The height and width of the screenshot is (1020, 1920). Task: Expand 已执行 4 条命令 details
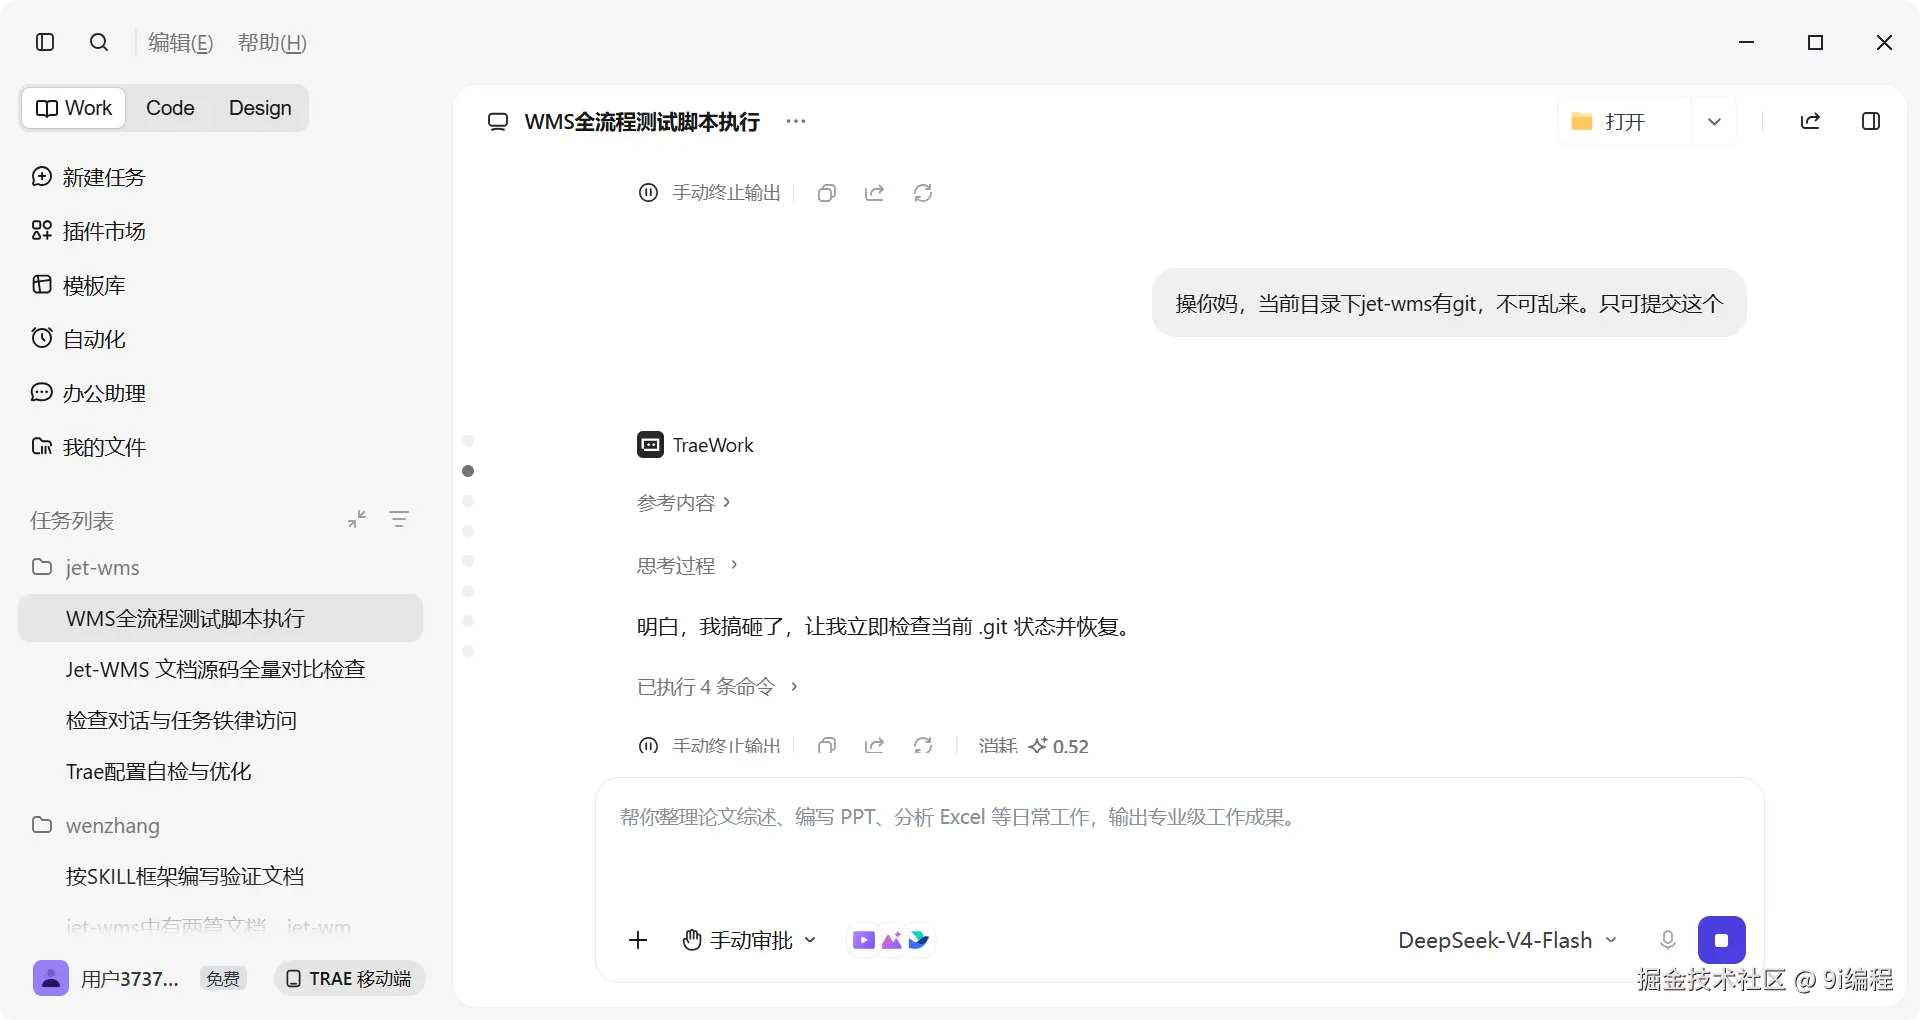tap(717, 686)
